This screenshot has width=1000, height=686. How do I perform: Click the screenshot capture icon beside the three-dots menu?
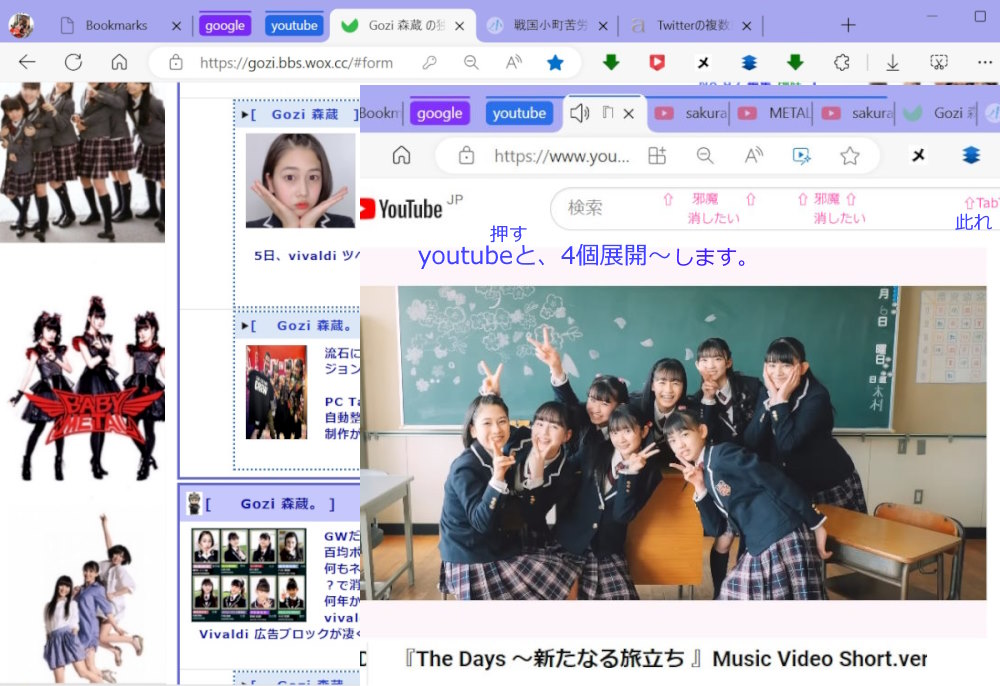point(939,62)
